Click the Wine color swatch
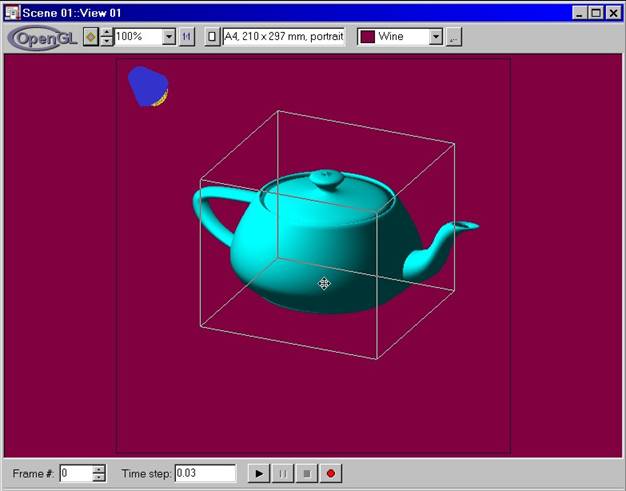This screenshot has height=491, width=626. pos(367,37)
